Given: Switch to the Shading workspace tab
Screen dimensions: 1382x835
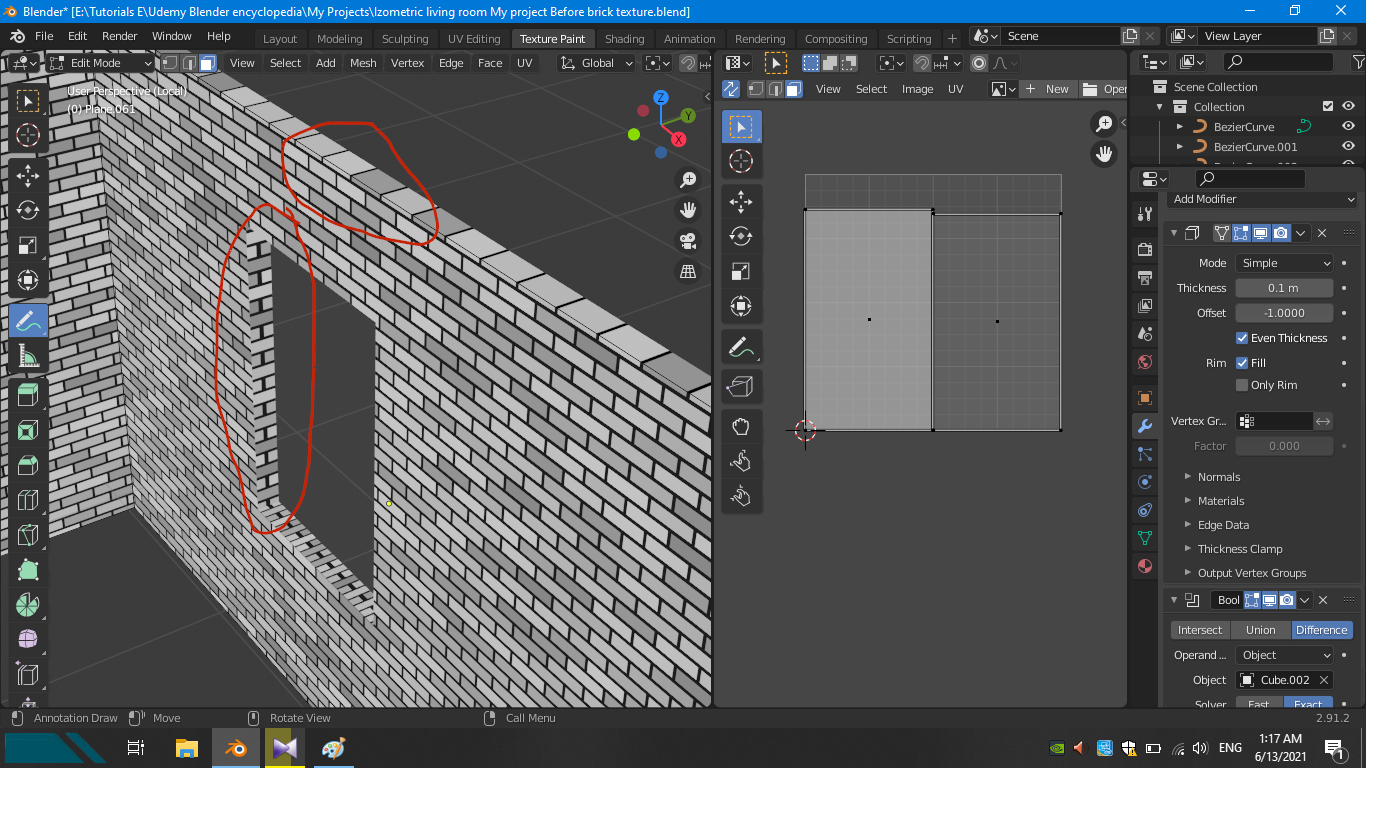Looking at the screenshot, I should click(624, 39).
